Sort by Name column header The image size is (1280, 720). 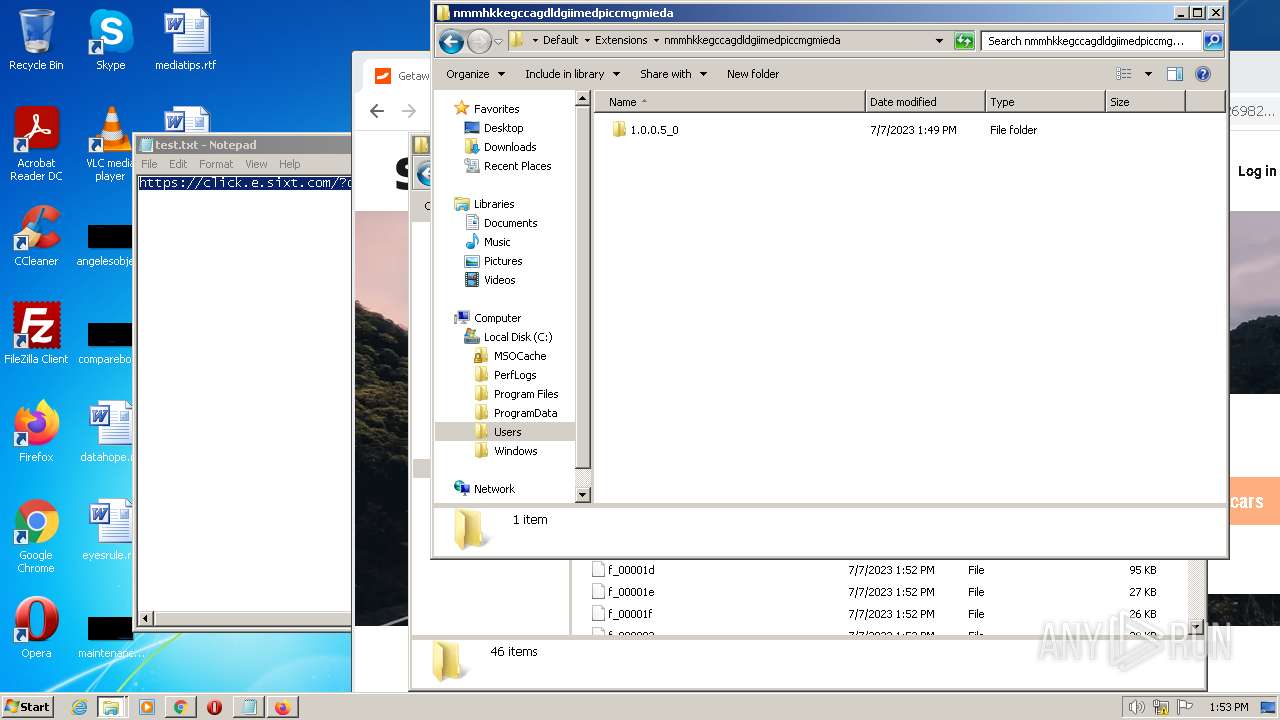[x=730, y=102]
